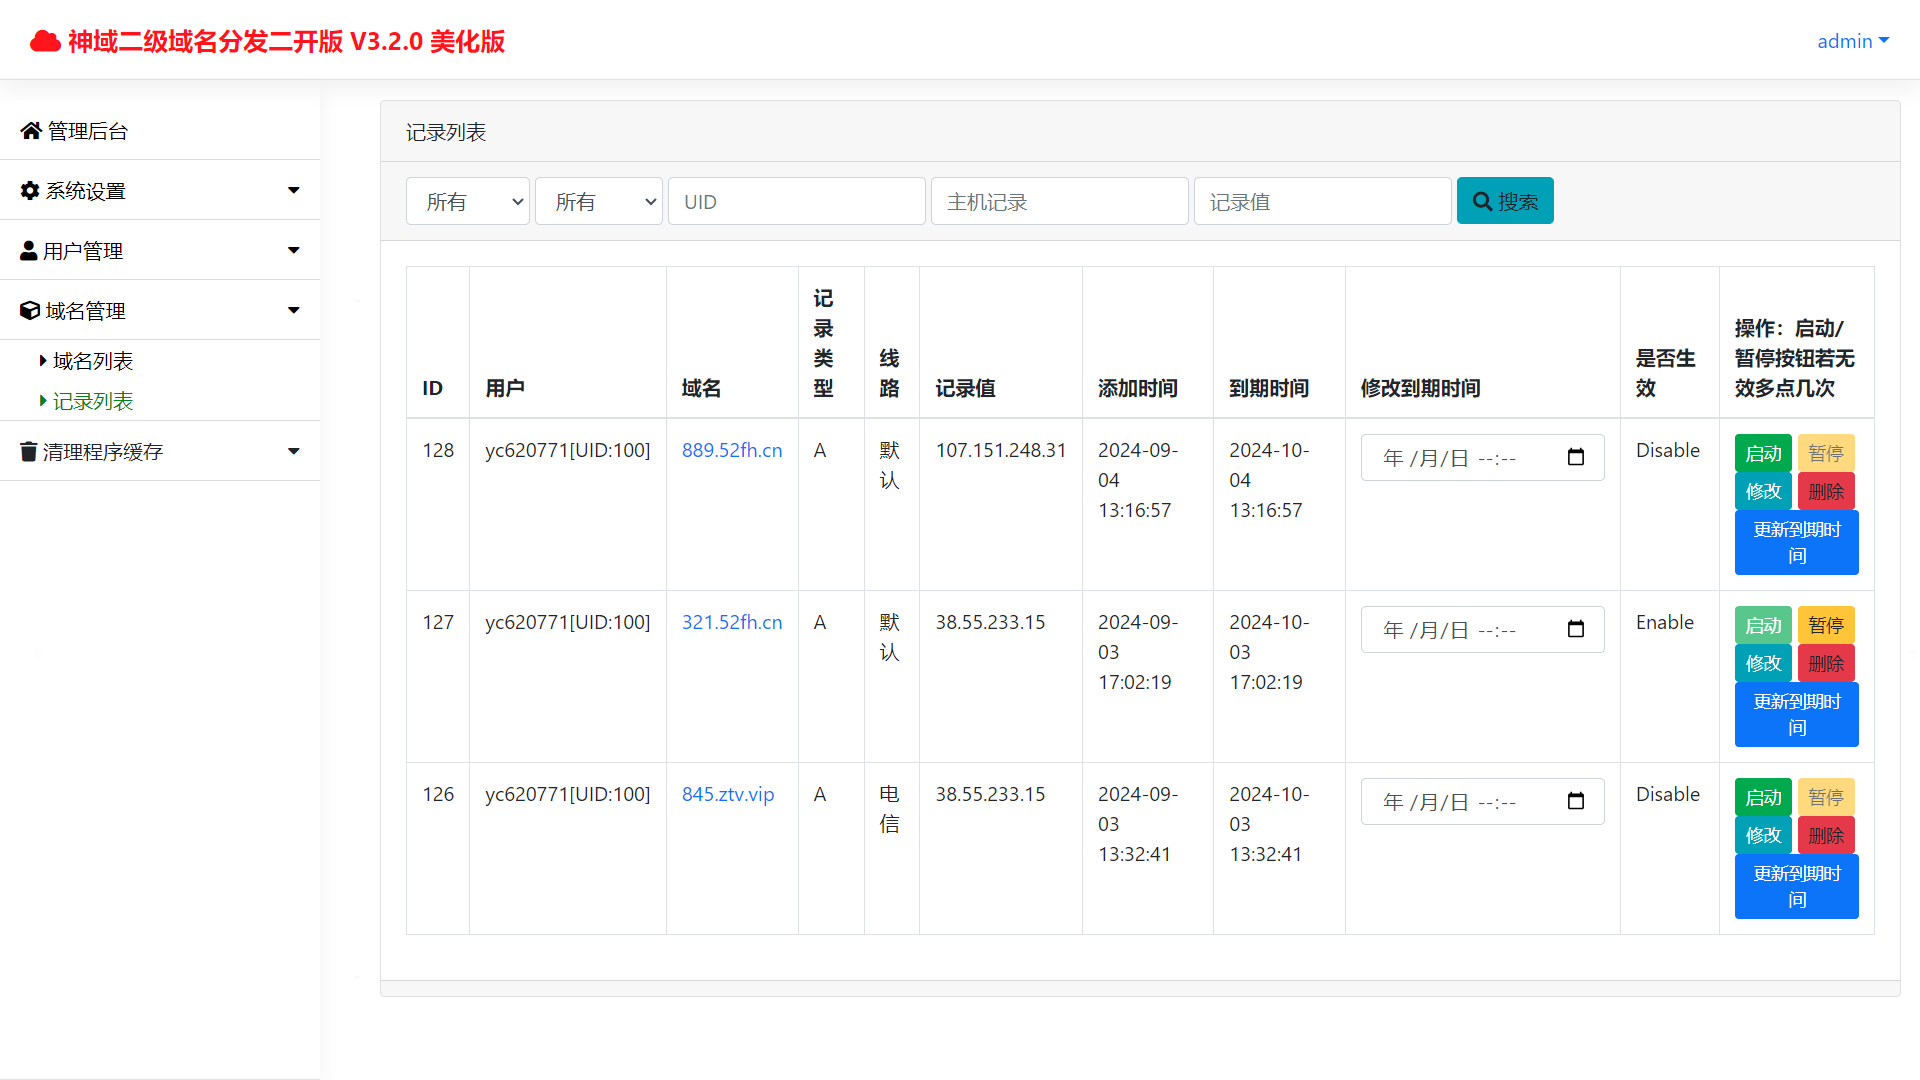The width and height of the screenshot is (1920, 1080).
Task: Select the 记录列表 sidebar item
Action: [x=92, y=401]
